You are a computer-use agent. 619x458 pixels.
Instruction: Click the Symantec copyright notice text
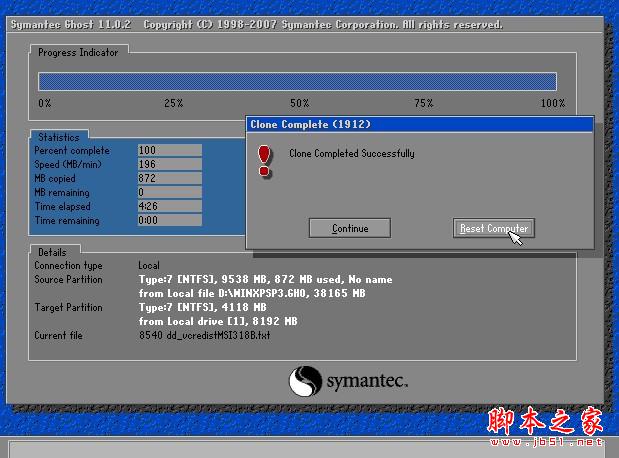click(323, 24)
